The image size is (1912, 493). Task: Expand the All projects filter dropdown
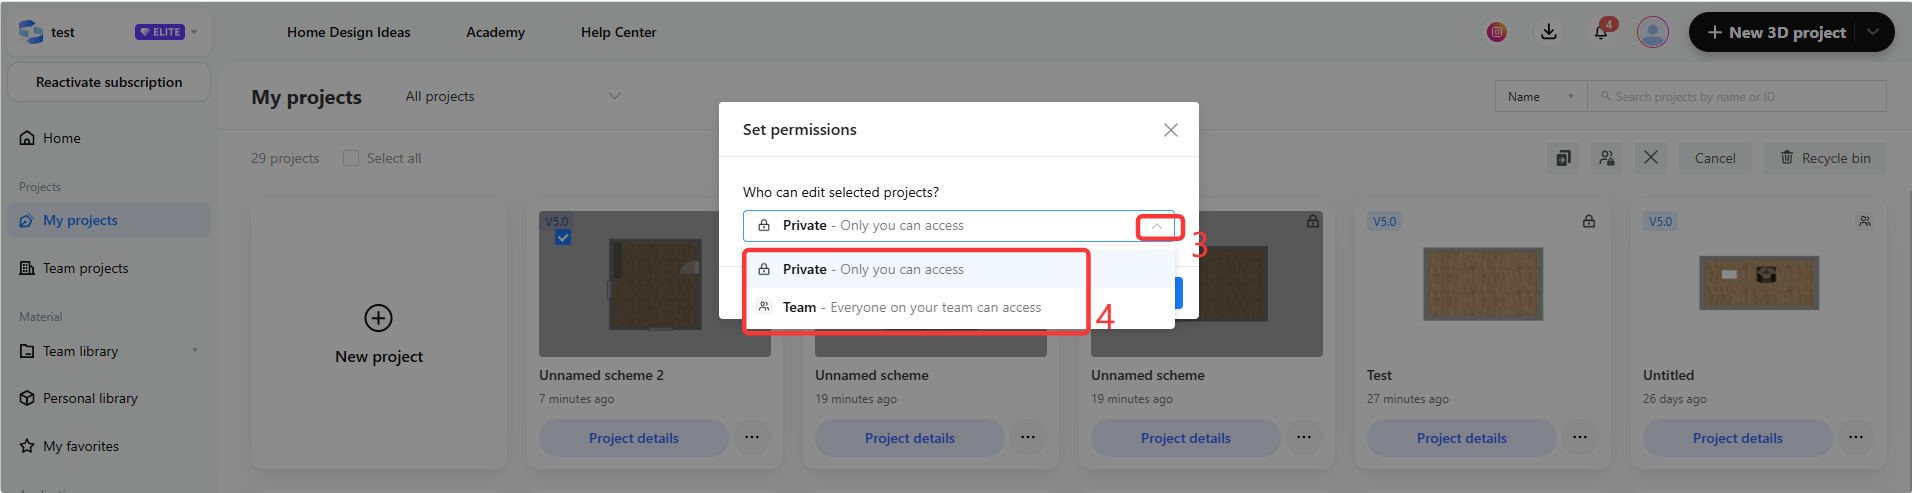coord(615,96)
